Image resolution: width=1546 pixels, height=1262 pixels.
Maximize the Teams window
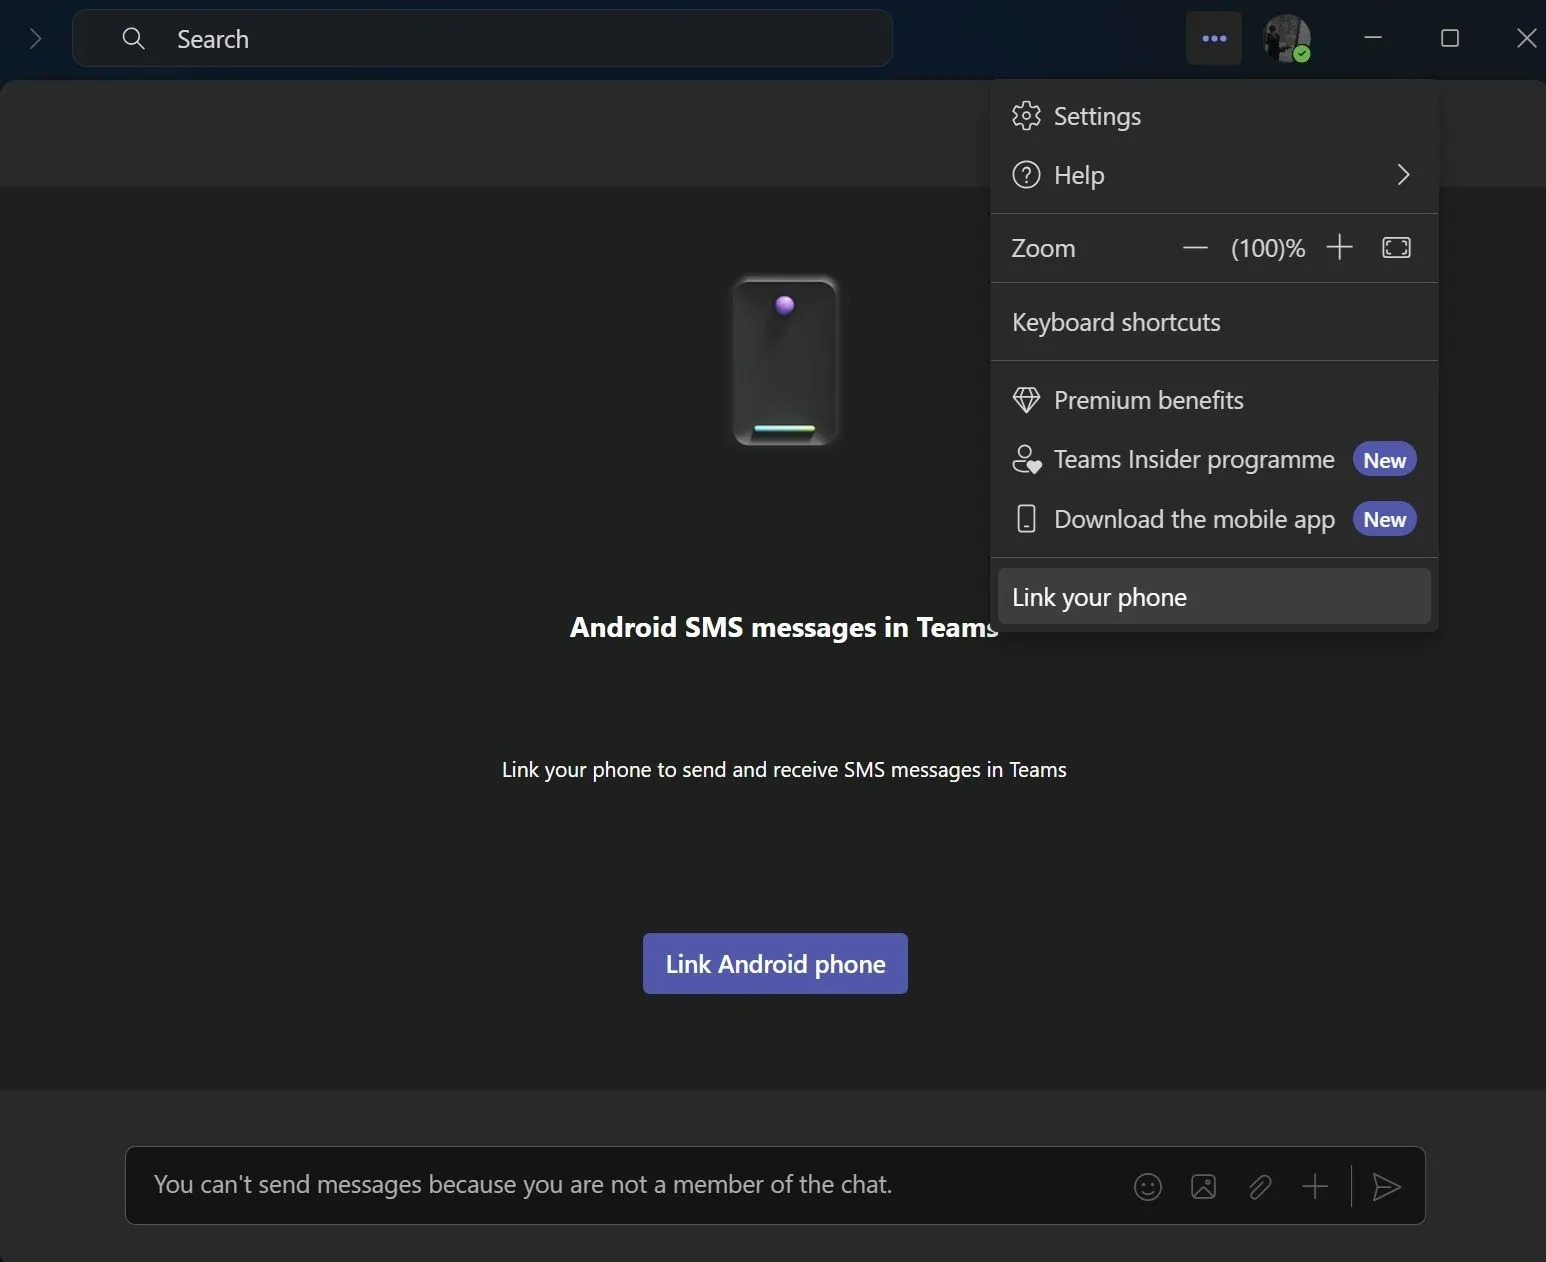coord(1450,38)
